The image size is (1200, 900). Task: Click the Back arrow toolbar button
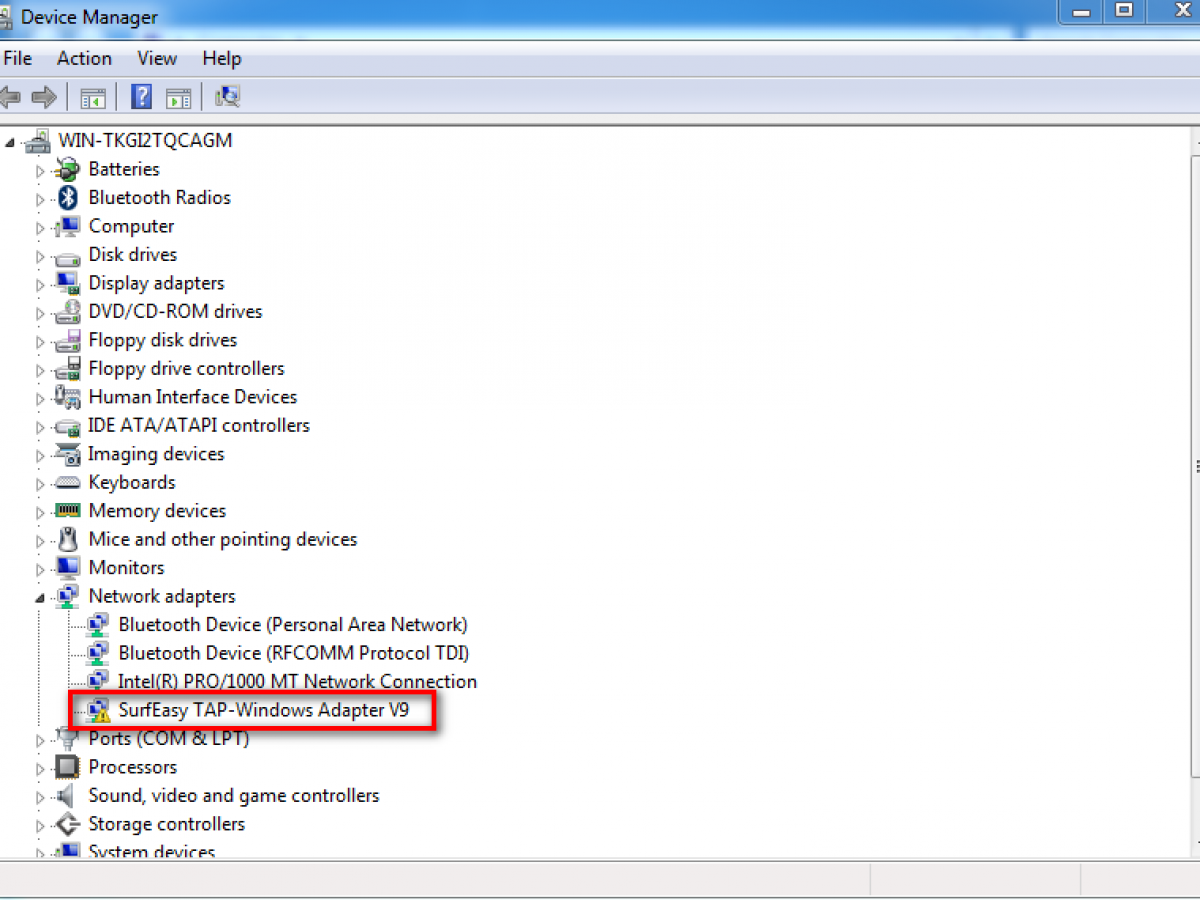point(10,97)
